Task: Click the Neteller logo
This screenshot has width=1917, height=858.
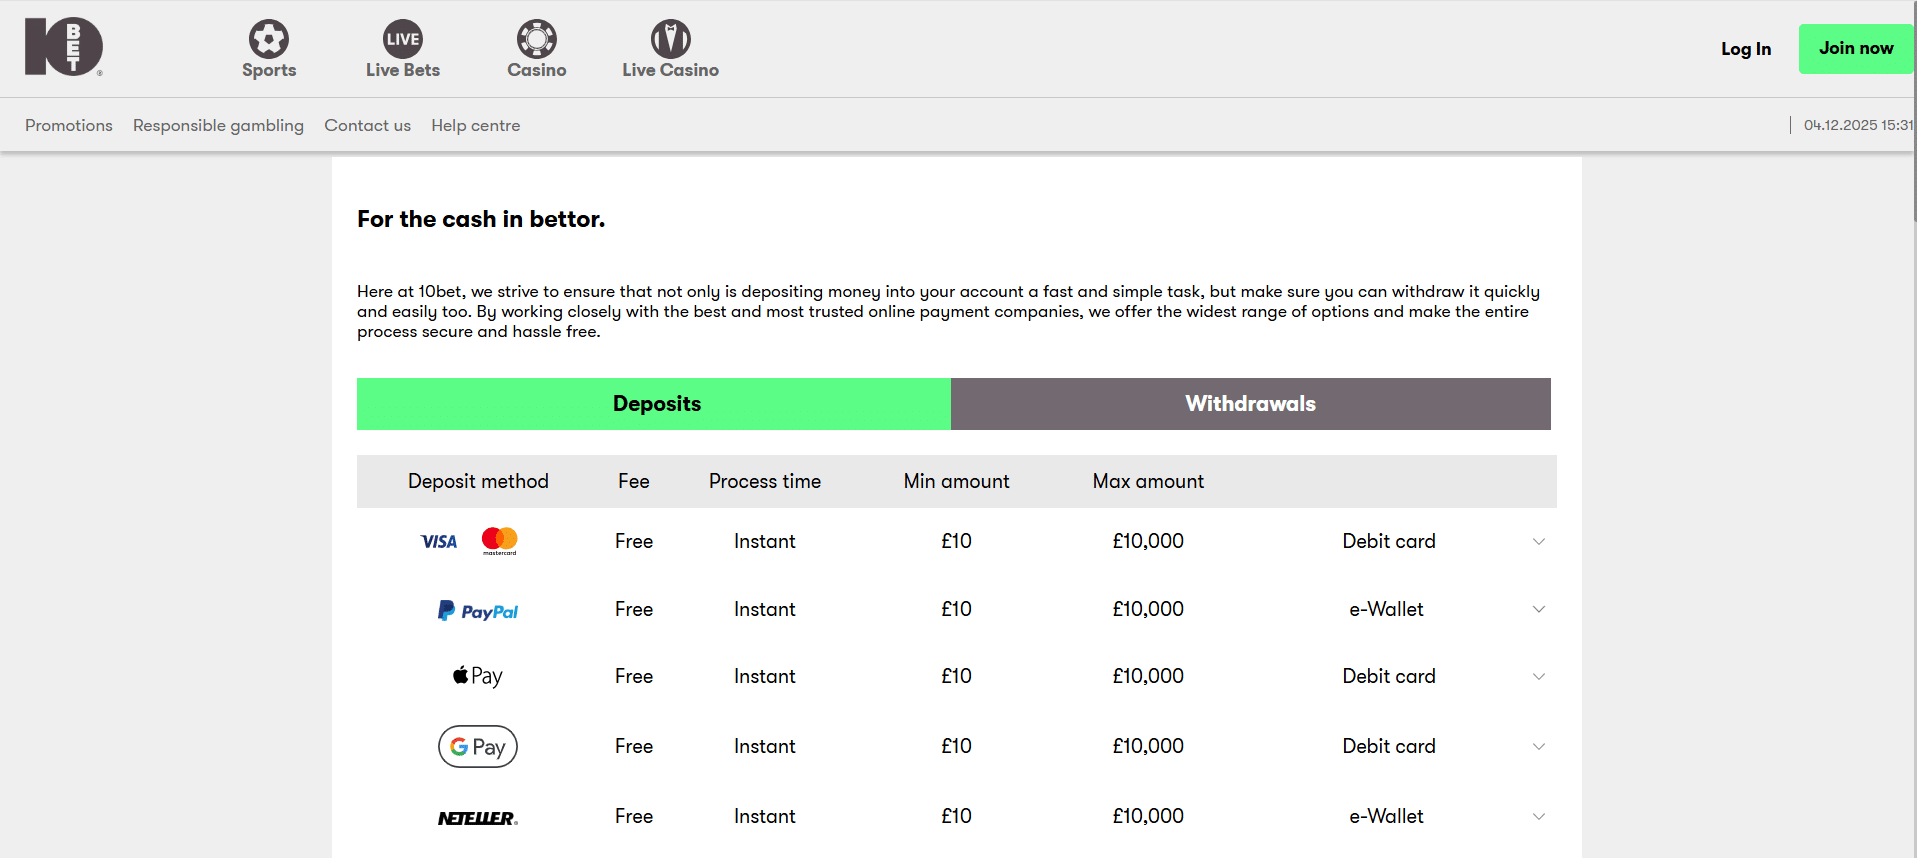Action: [478, 818]
